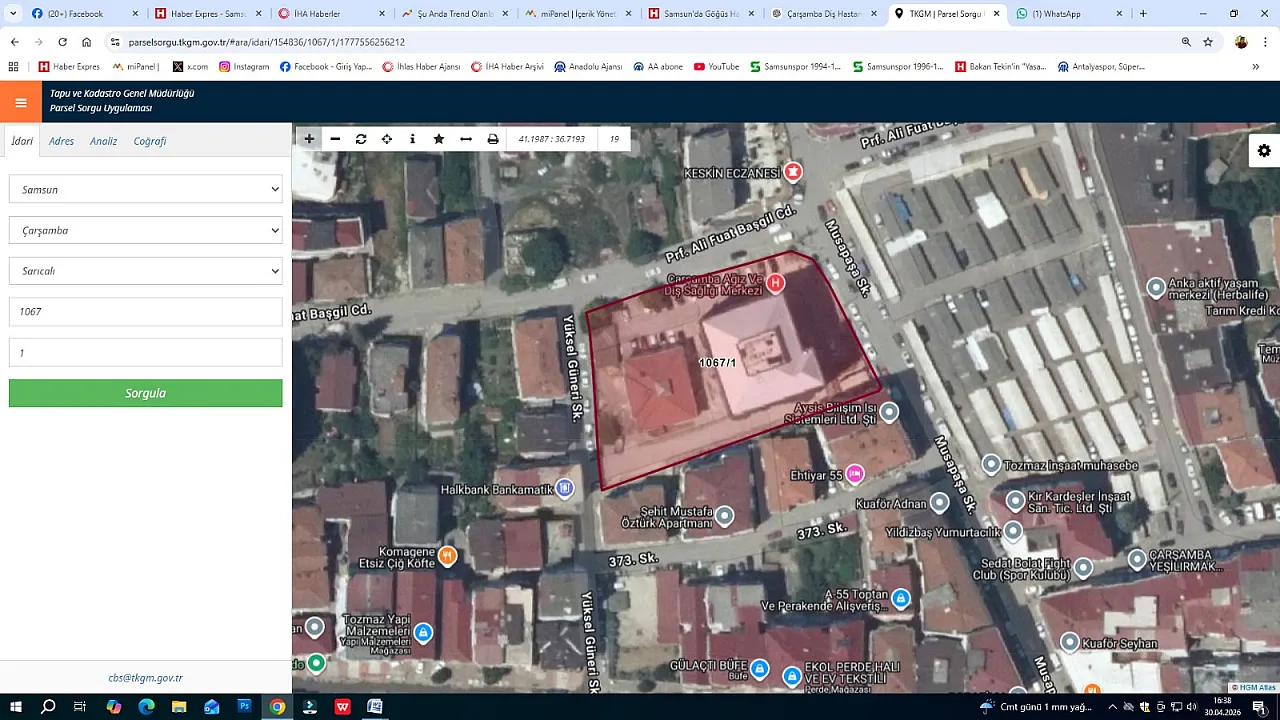The width and height of the screenshot is (1280, 720).
Task: Open the YouTube bookmark
Action: coord(716,67)
